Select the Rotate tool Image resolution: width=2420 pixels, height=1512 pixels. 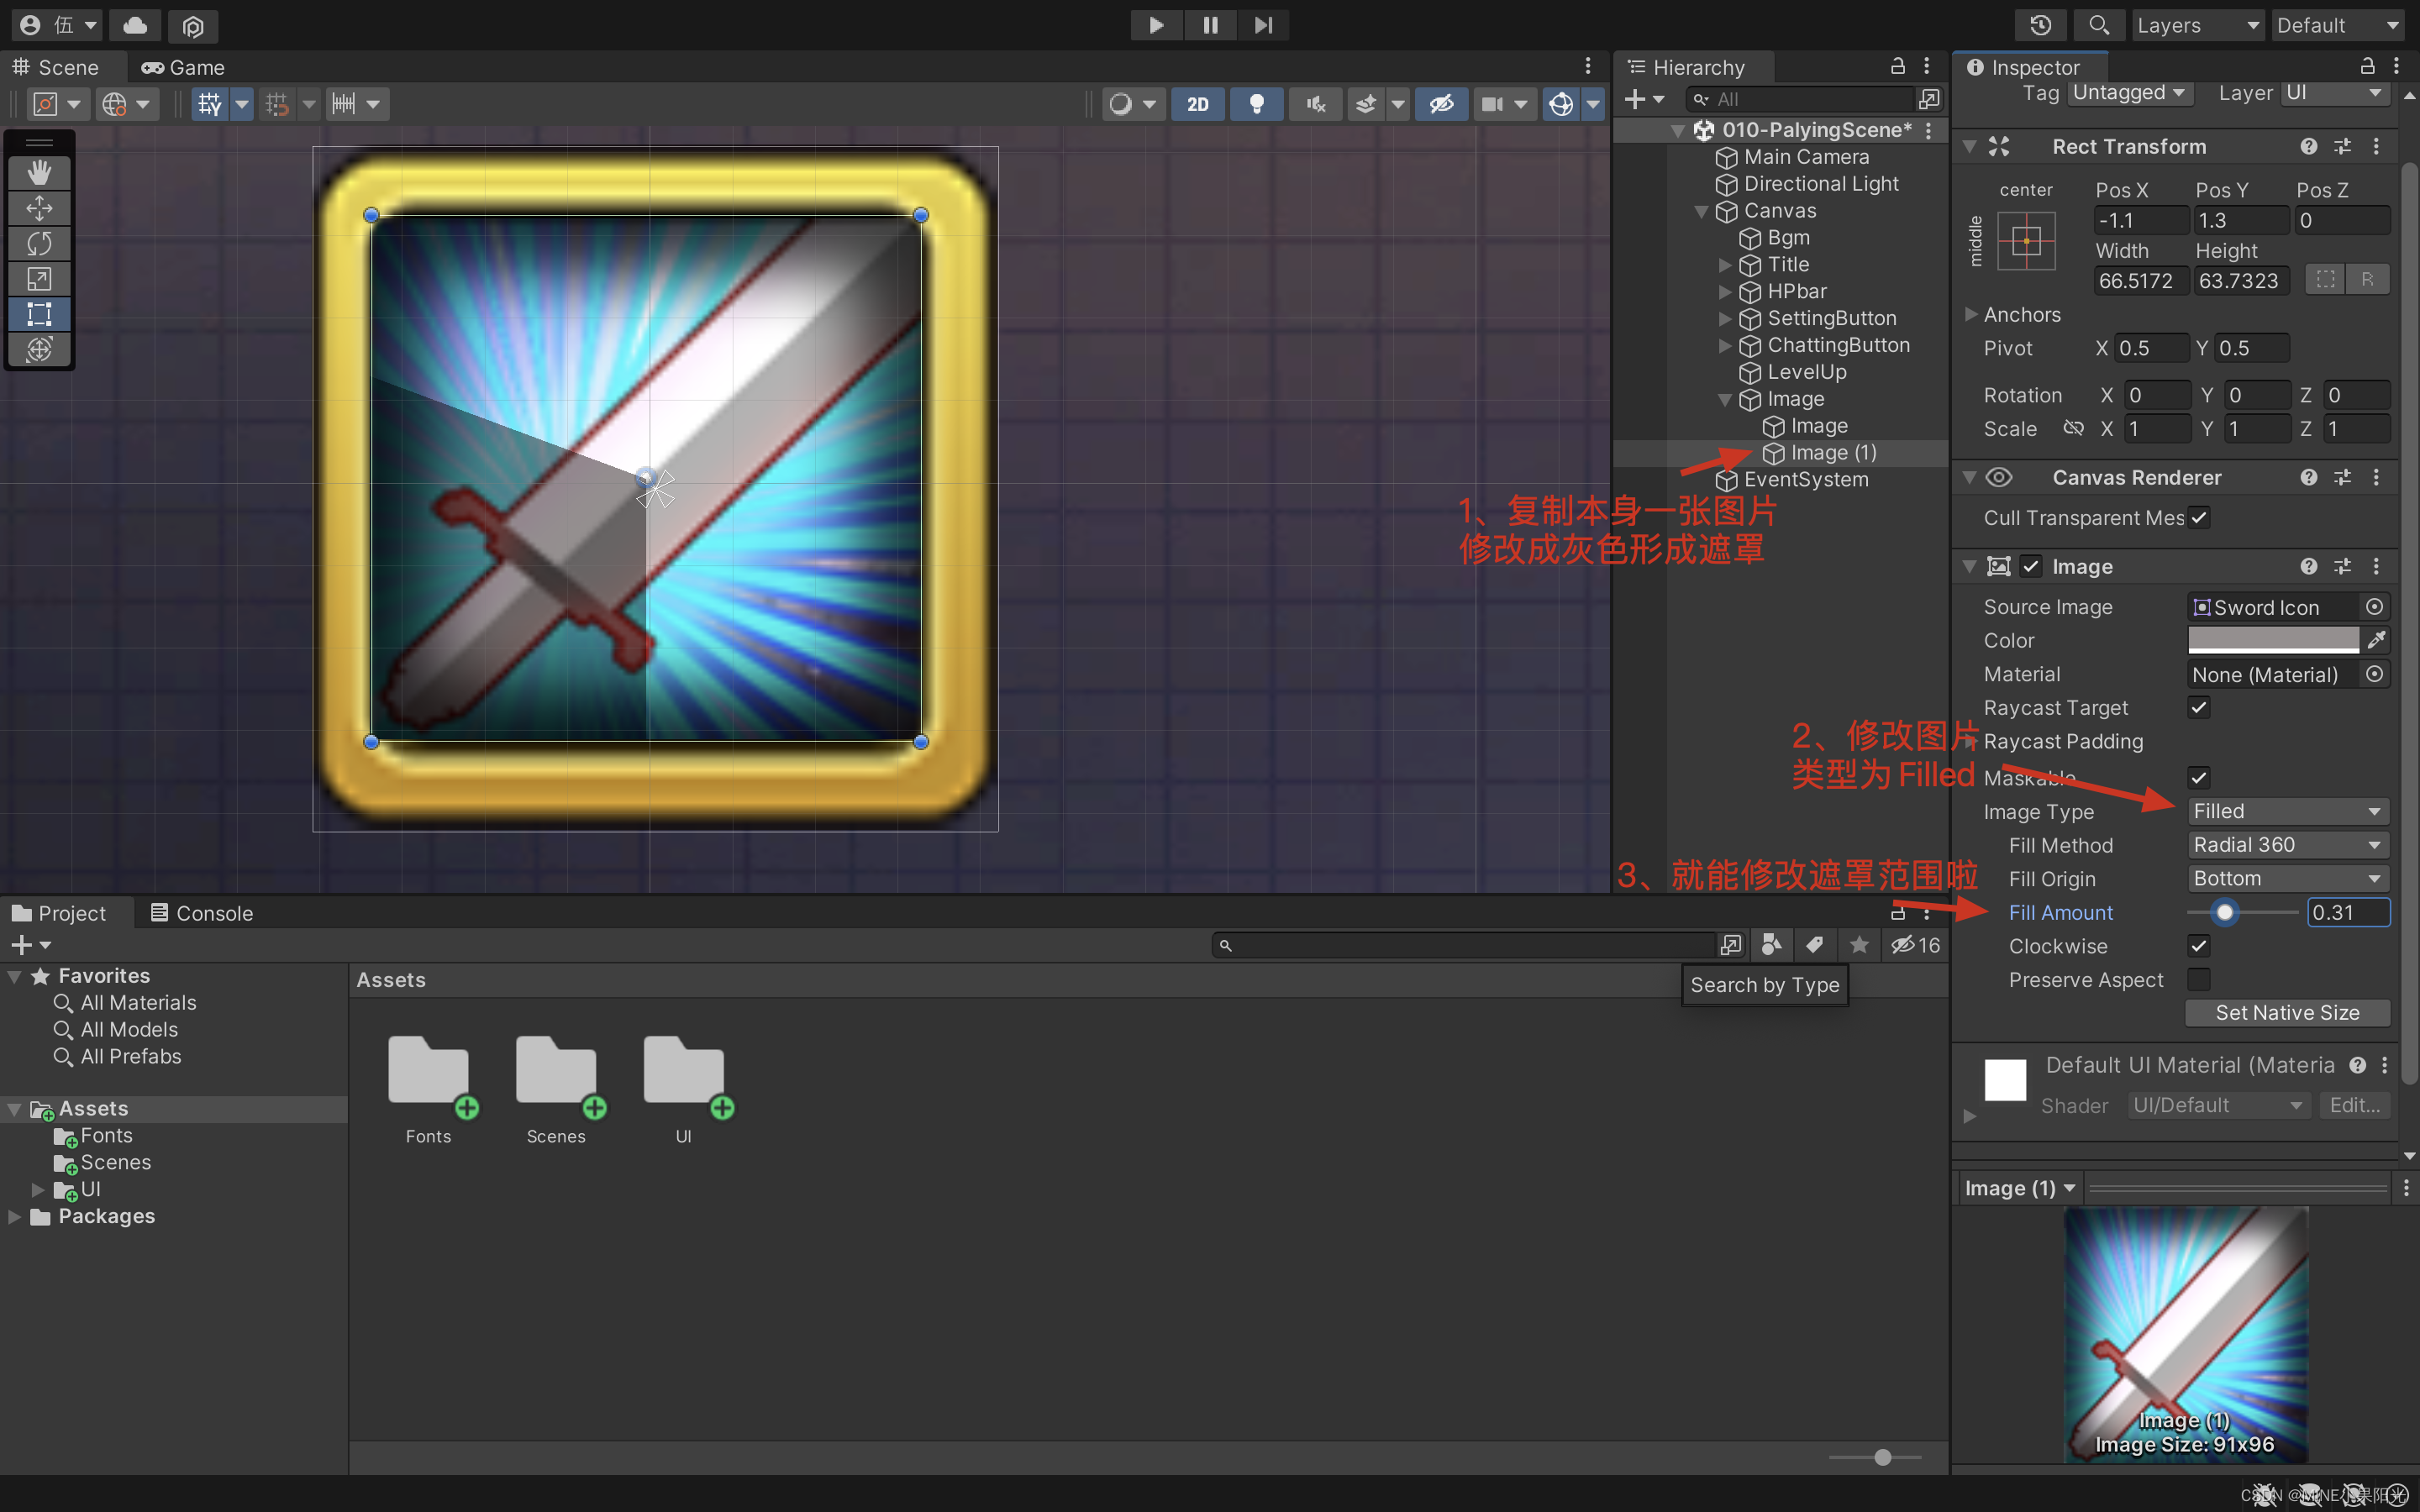(x=39, y=243)
